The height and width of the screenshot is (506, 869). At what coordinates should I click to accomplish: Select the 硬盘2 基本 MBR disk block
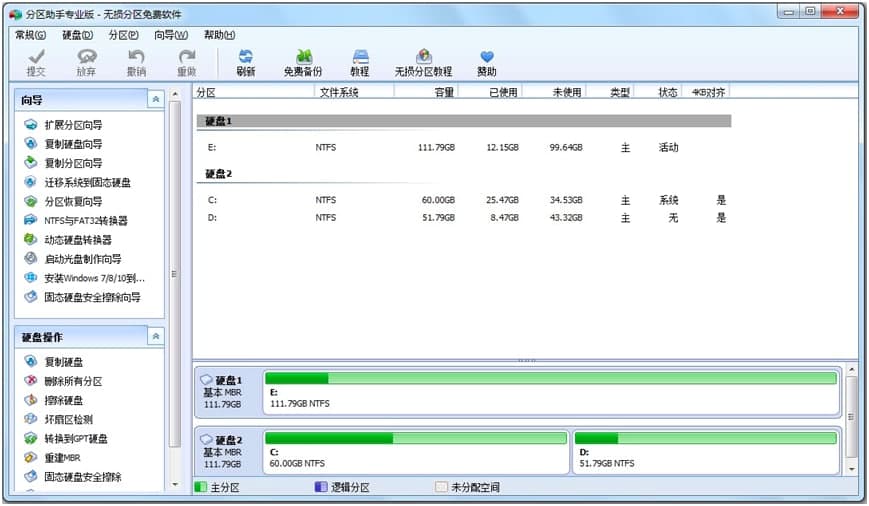click(x=228, y=452)
